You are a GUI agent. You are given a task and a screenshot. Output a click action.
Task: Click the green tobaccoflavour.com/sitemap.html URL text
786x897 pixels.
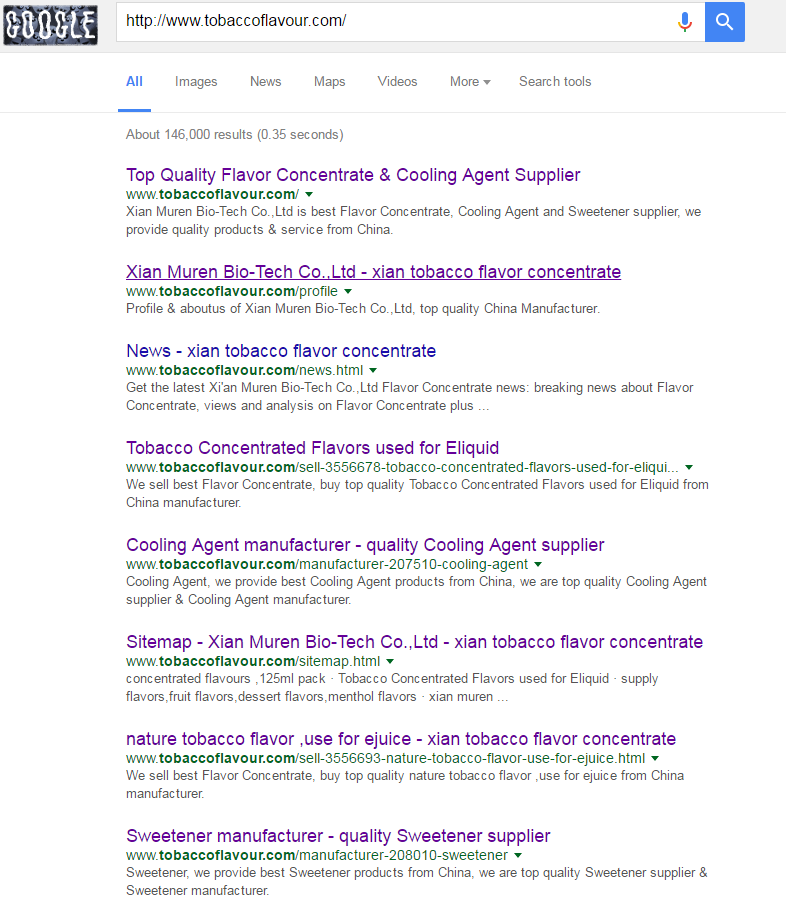[x=253, y=661]
